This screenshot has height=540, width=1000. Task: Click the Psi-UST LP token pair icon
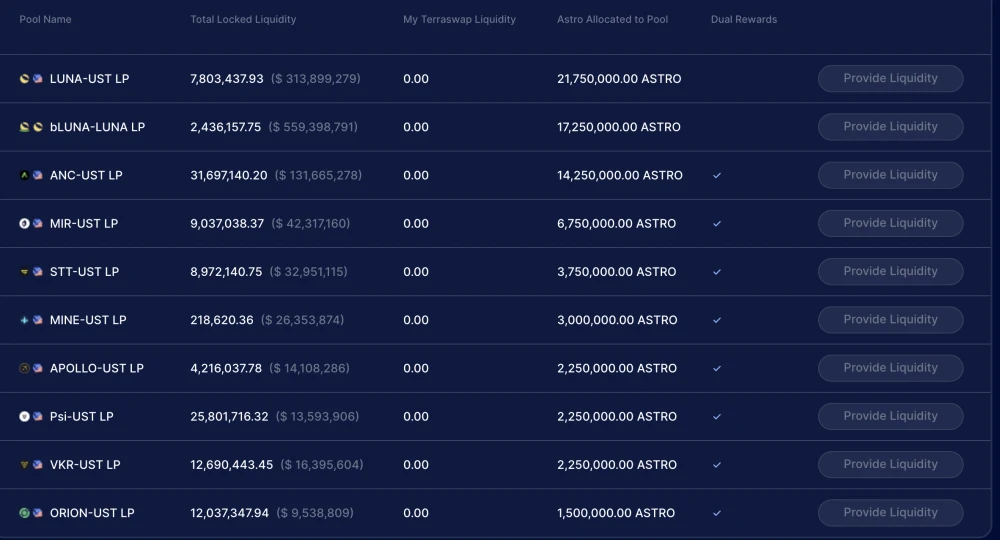click(x=31, y=416)
